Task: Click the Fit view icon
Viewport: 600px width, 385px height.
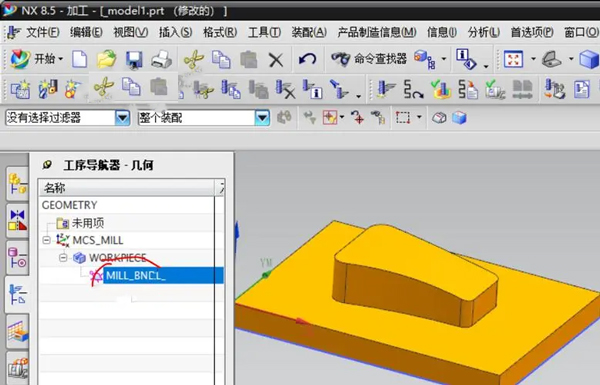Action: [513, 59]
